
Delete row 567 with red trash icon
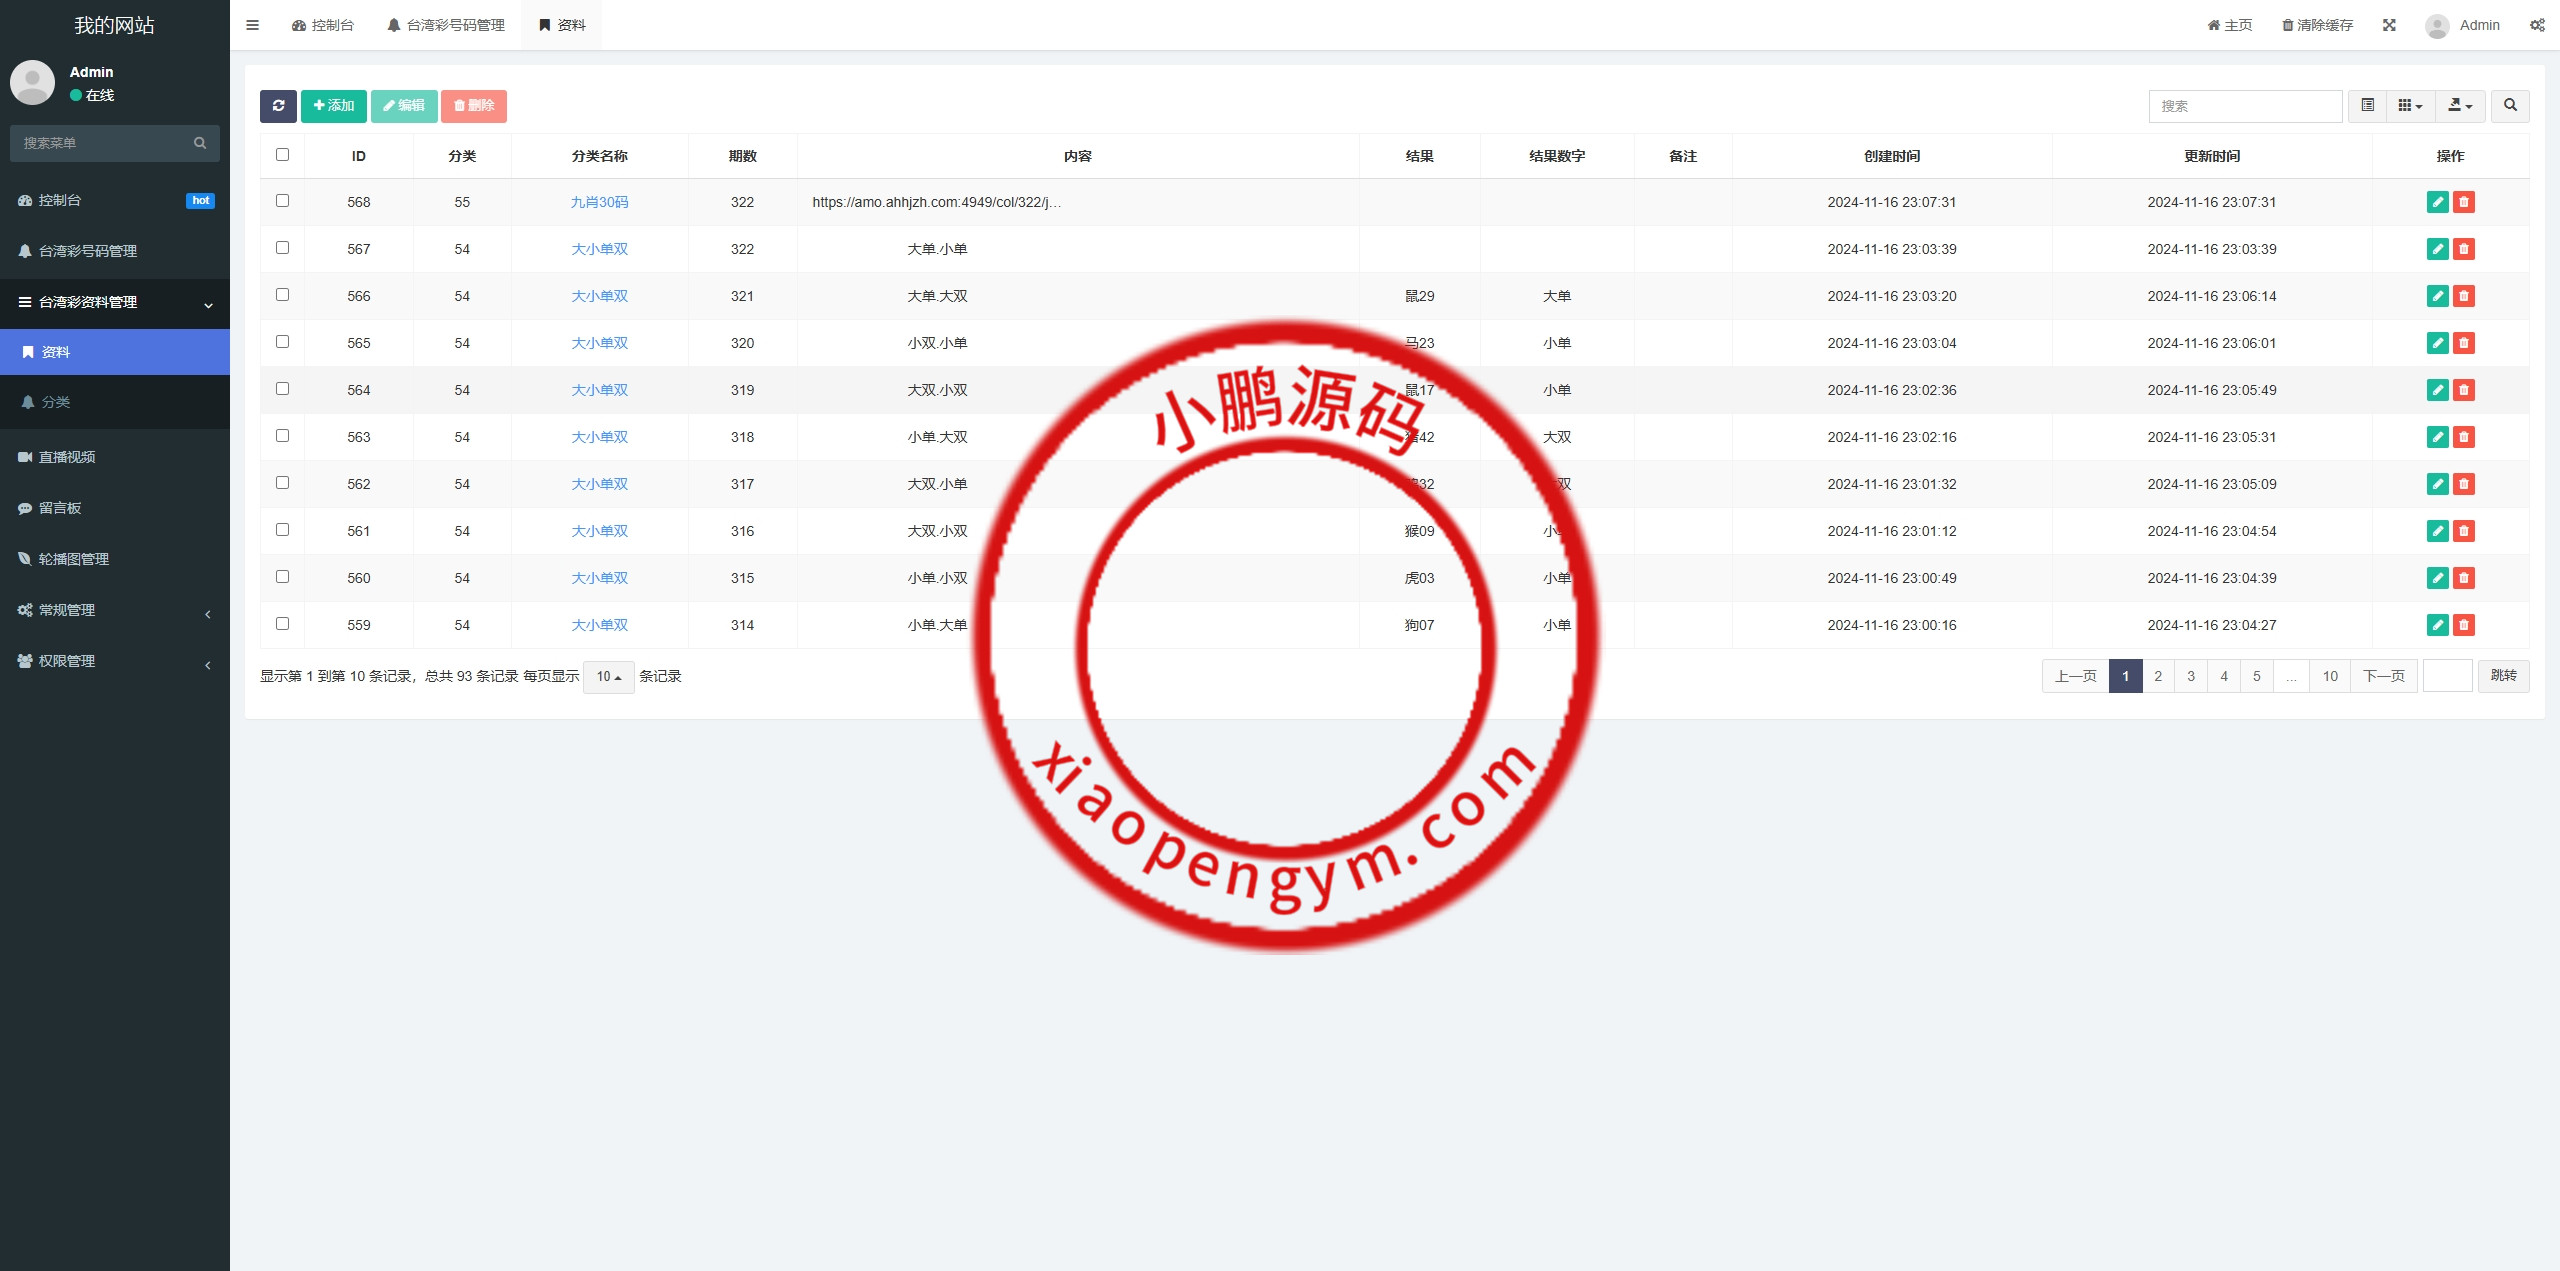2464,249
